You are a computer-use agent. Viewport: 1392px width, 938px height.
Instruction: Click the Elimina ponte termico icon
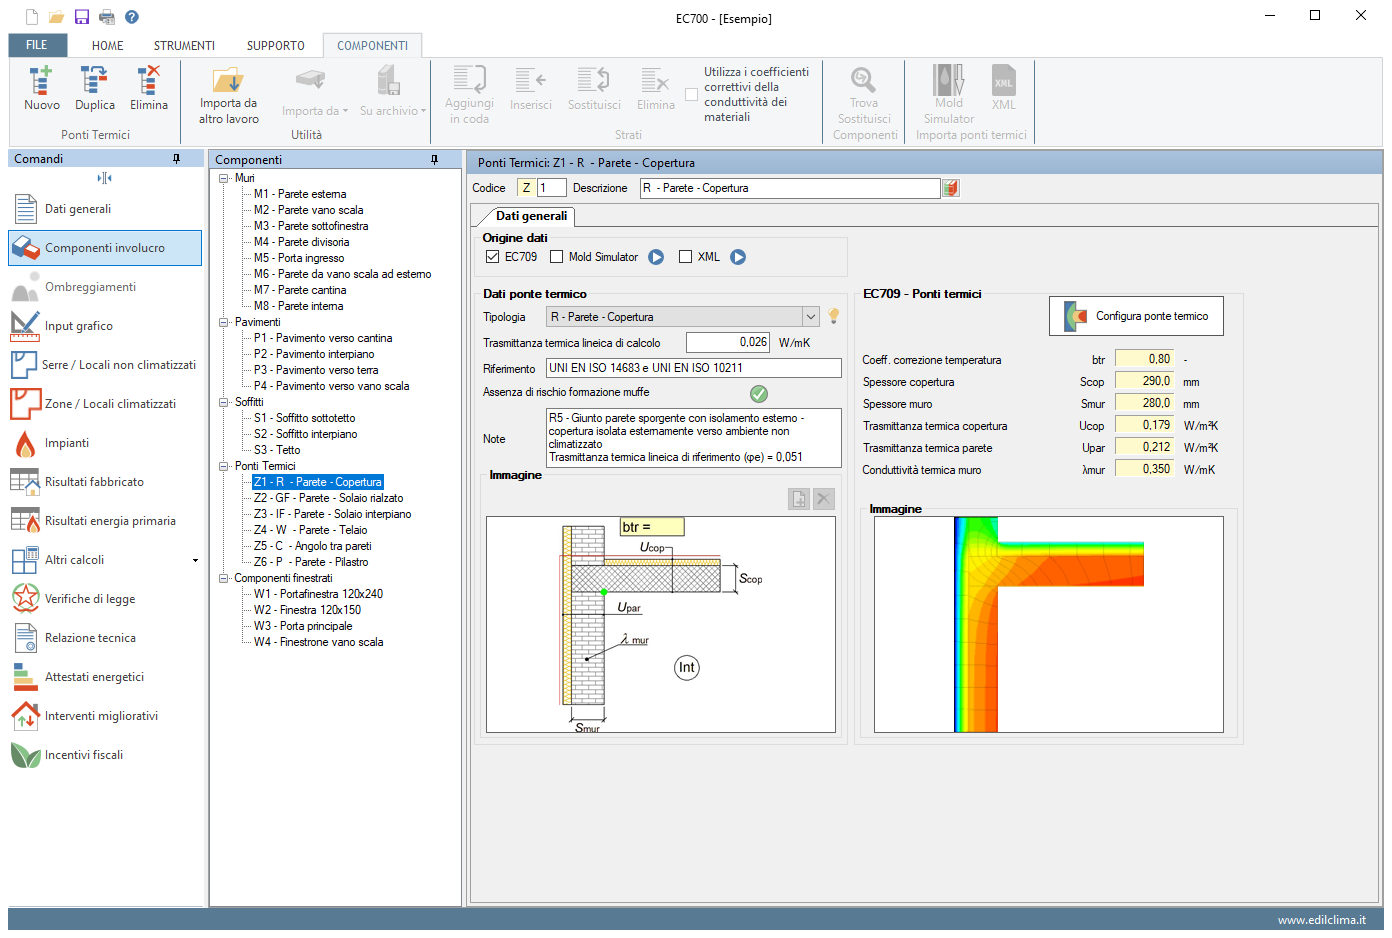(x=148, y=82)
